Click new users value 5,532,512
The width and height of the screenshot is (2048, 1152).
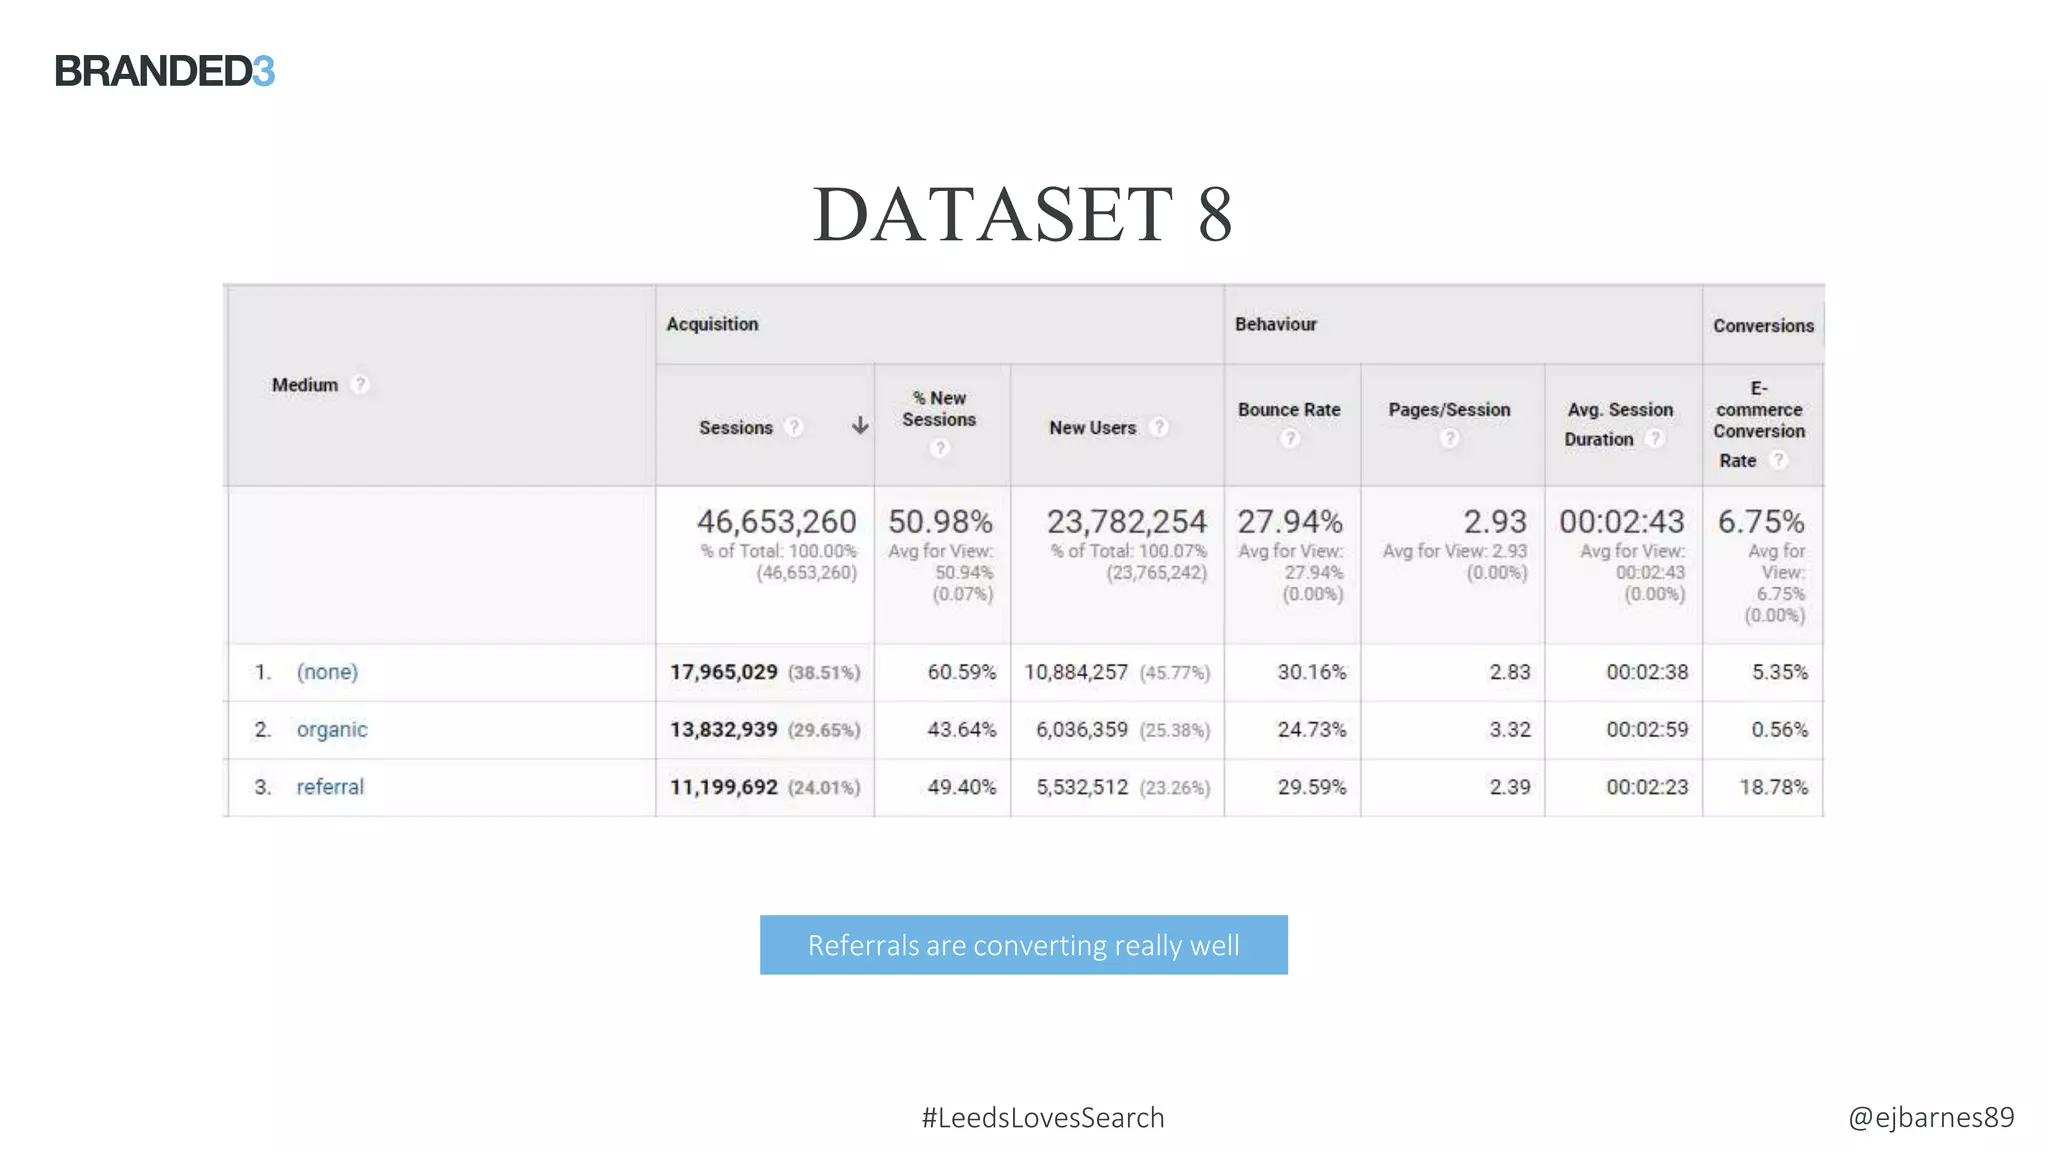pos(1081,787)
